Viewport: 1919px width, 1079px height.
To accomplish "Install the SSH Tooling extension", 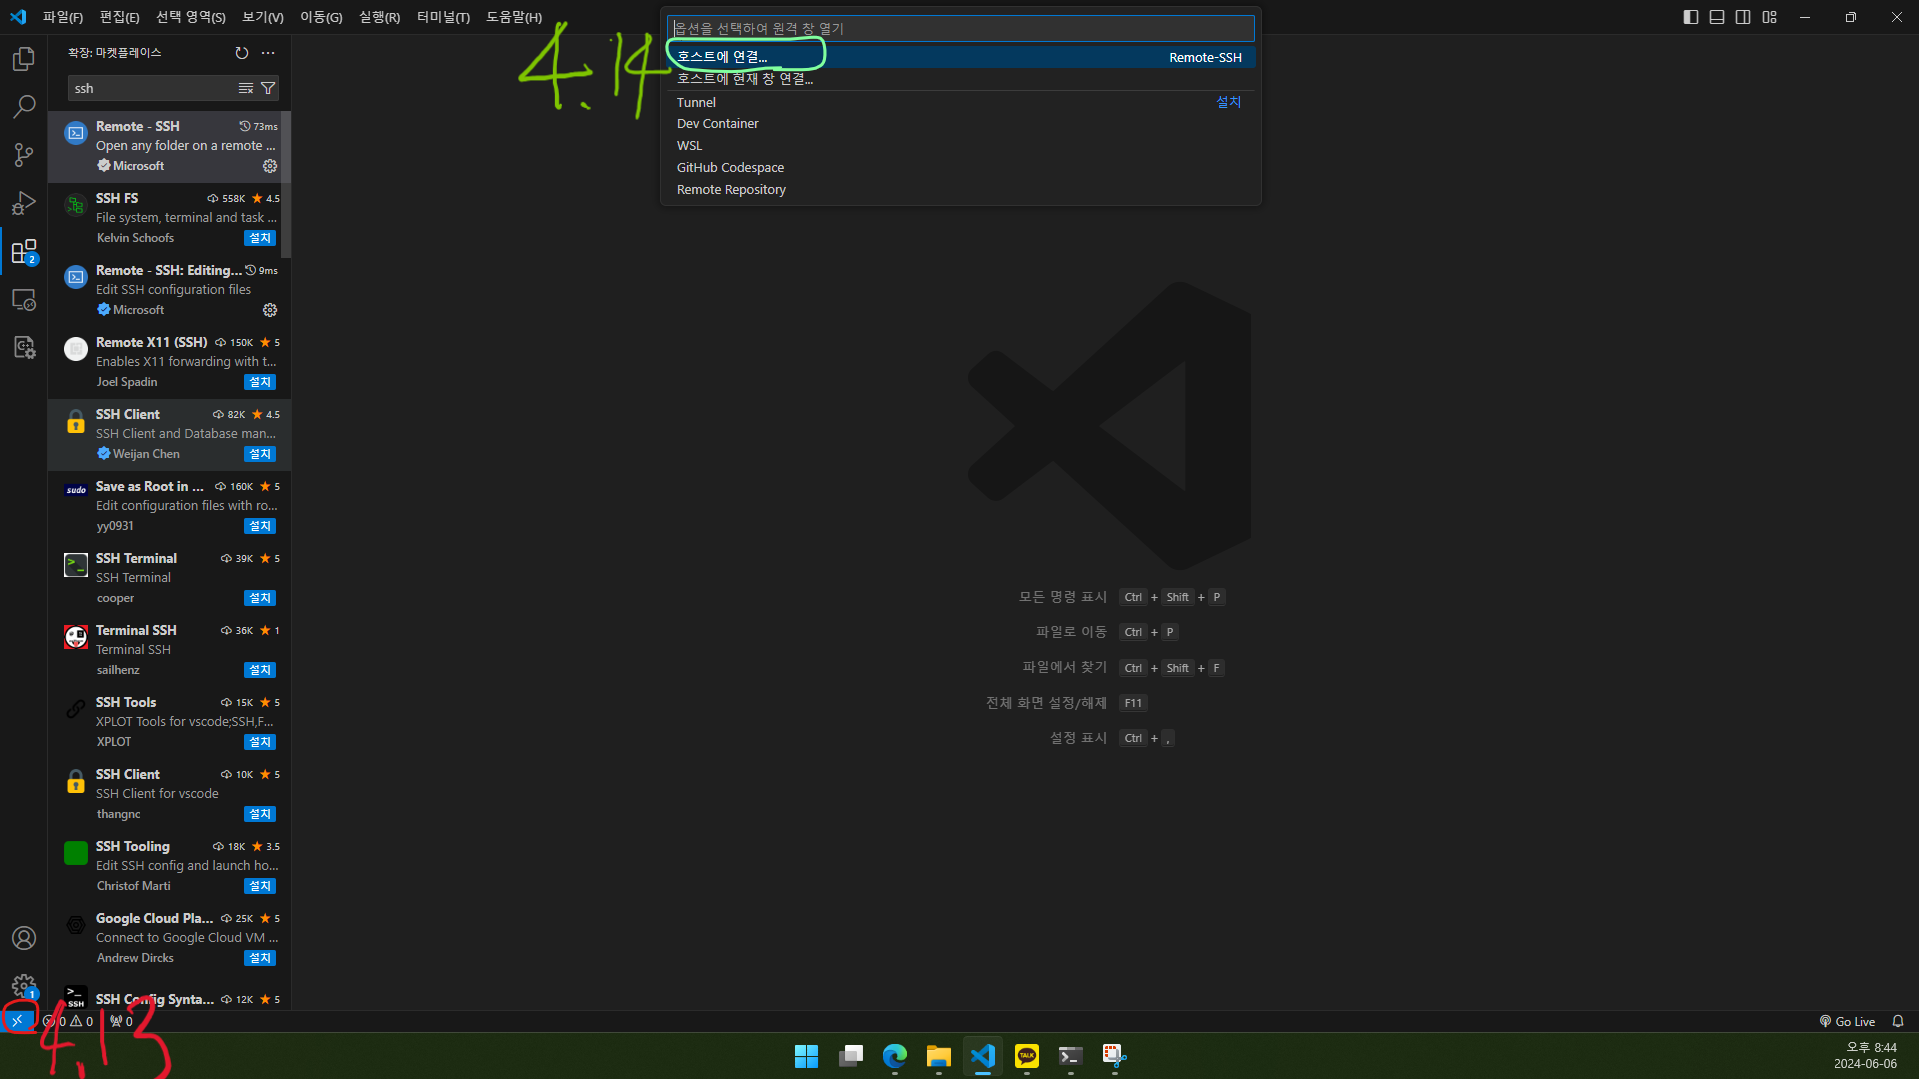I will coord(260,886).
